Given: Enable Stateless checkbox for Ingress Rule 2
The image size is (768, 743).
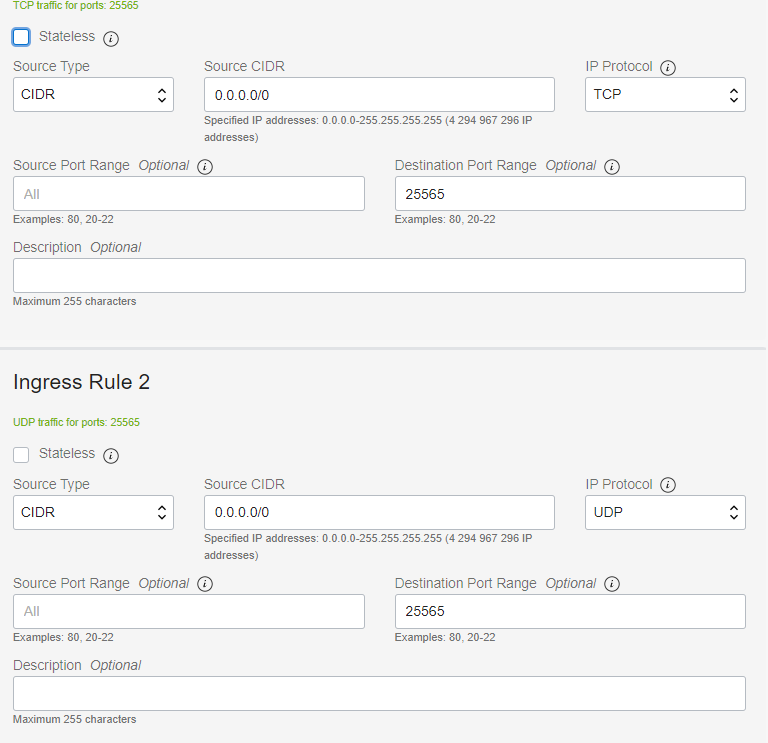Looking at the screenshot, I should point(21,455).
